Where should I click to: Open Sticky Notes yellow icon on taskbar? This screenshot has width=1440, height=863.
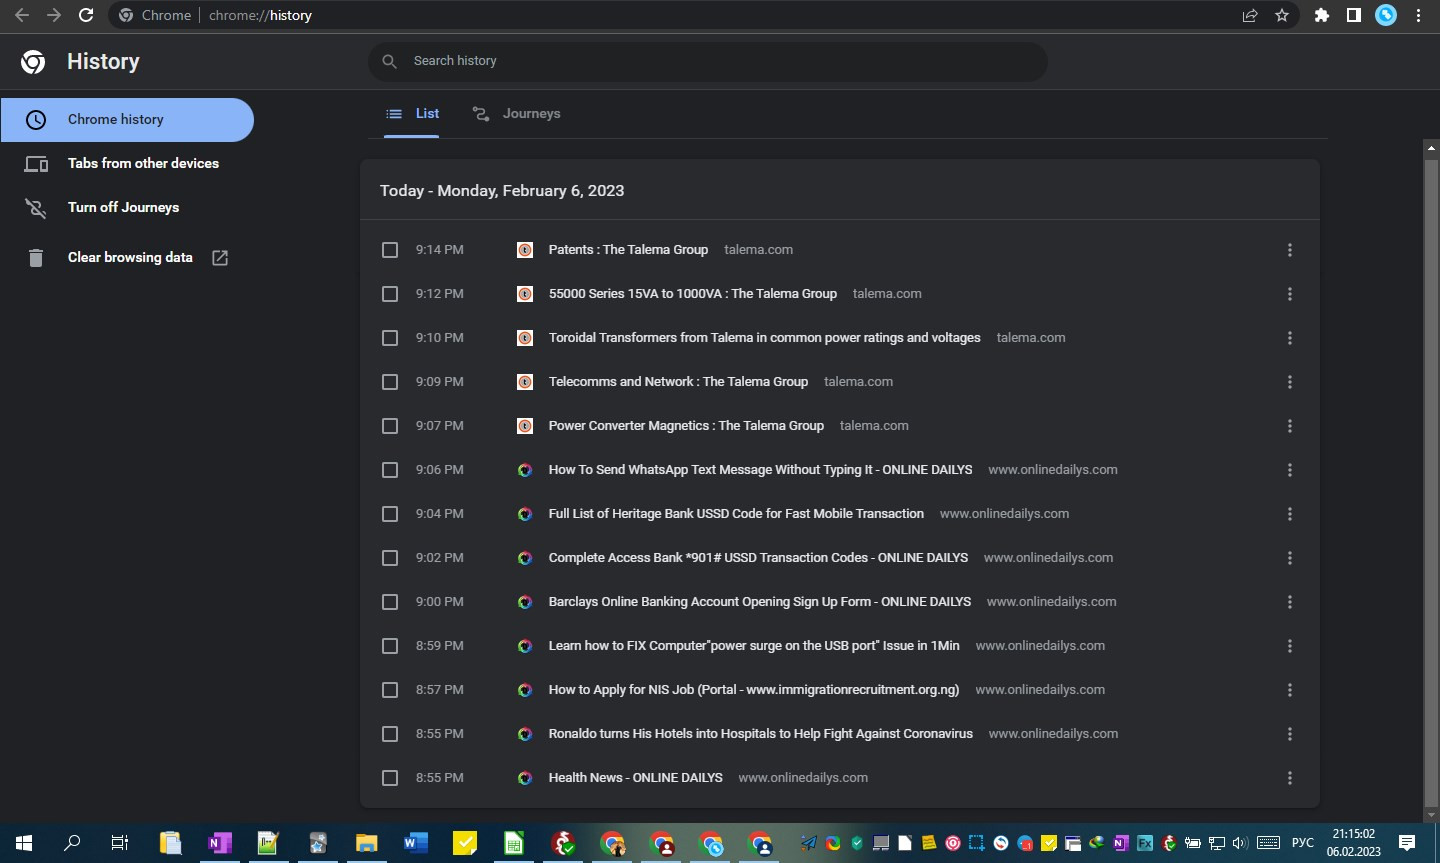point(464,843)
